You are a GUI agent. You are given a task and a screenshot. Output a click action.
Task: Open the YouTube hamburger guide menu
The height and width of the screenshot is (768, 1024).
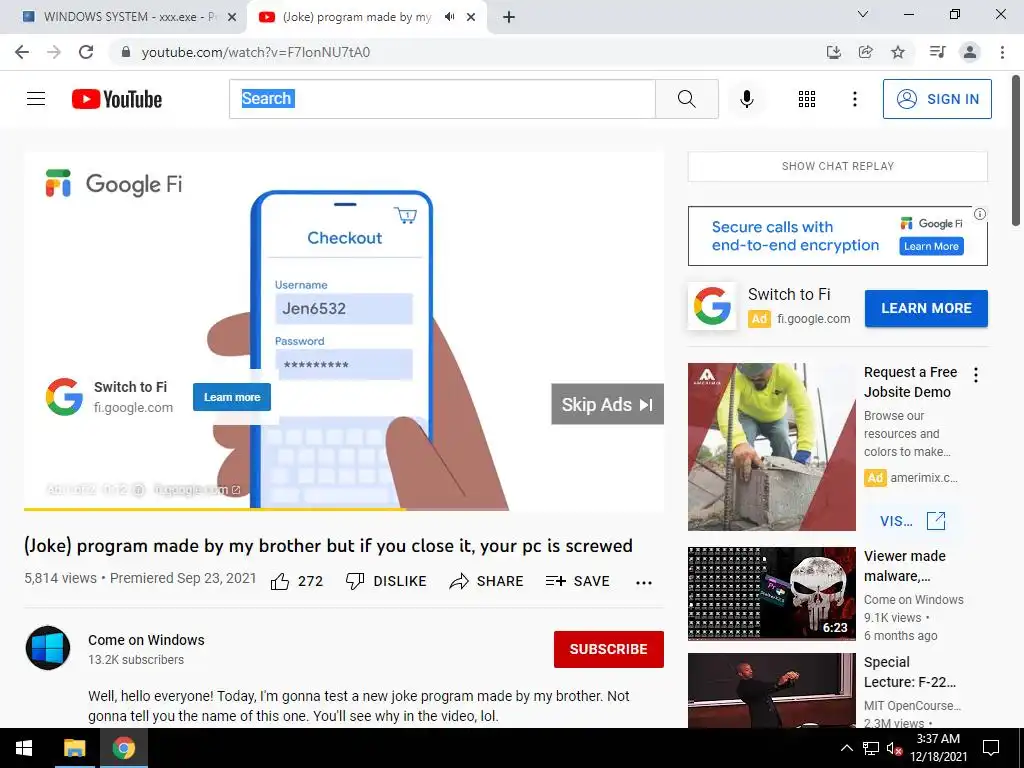pos(36,99)
